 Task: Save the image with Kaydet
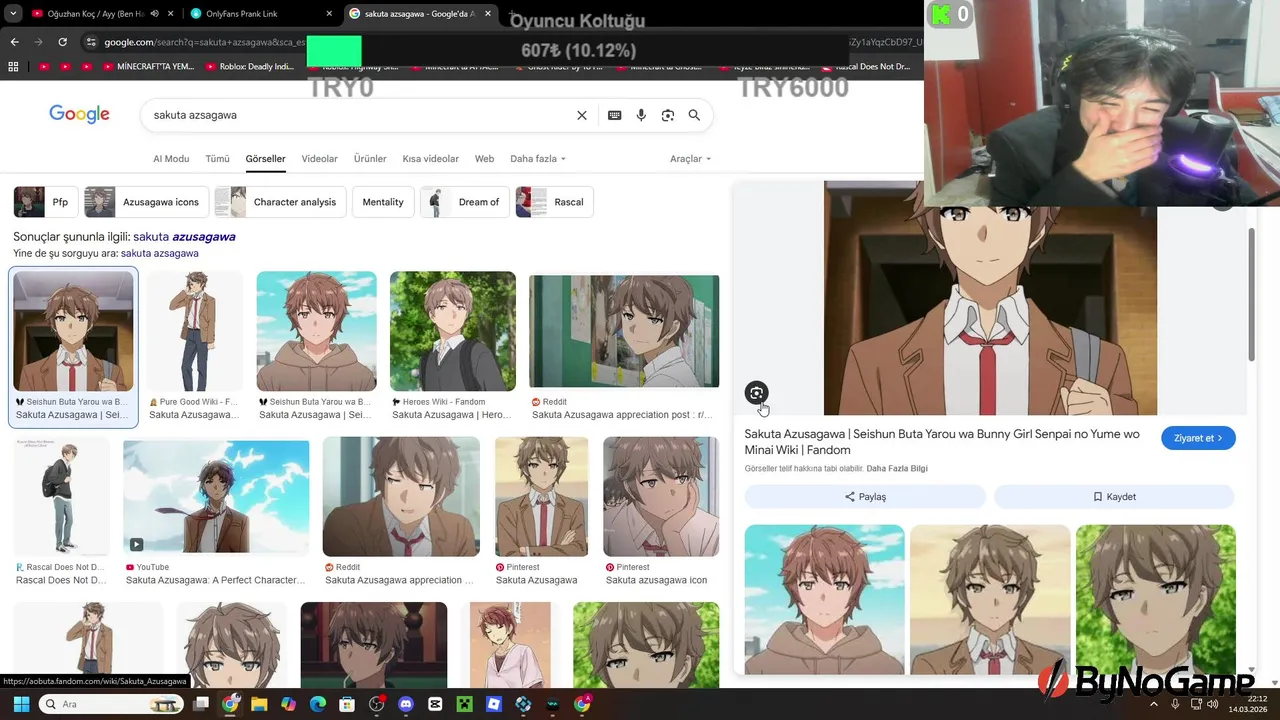pos(1114,497)
